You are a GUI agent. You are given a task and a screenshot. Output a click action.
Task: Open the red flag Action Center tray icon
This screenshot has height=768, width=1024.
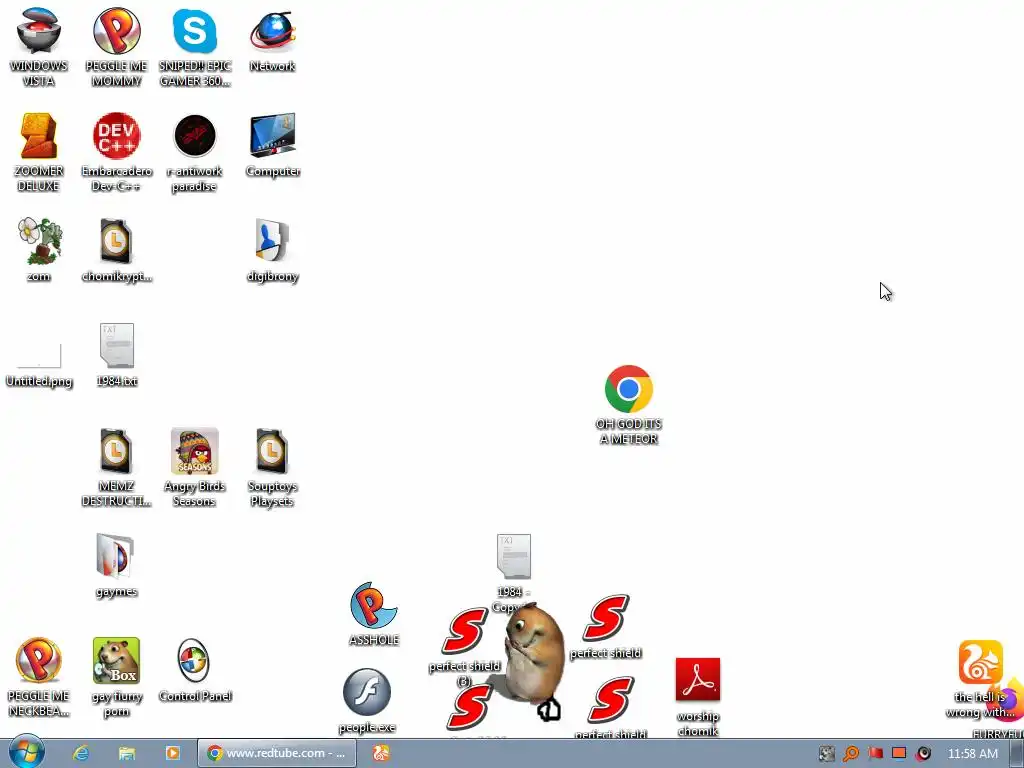[875, 754]
